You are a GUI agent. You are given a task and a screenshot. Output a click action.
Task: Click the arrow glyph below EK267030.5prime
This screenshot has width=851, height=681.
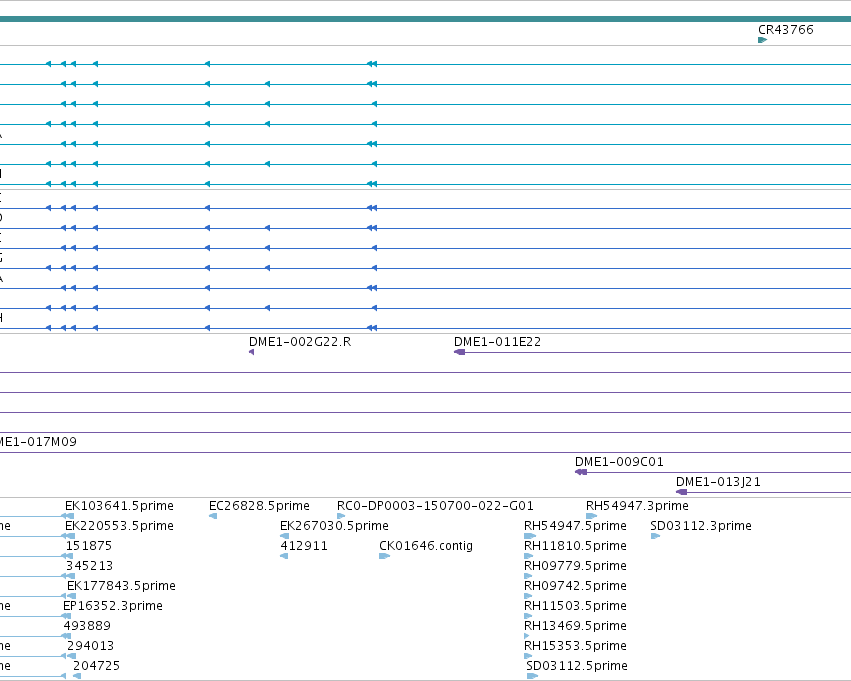click(284, 536)
